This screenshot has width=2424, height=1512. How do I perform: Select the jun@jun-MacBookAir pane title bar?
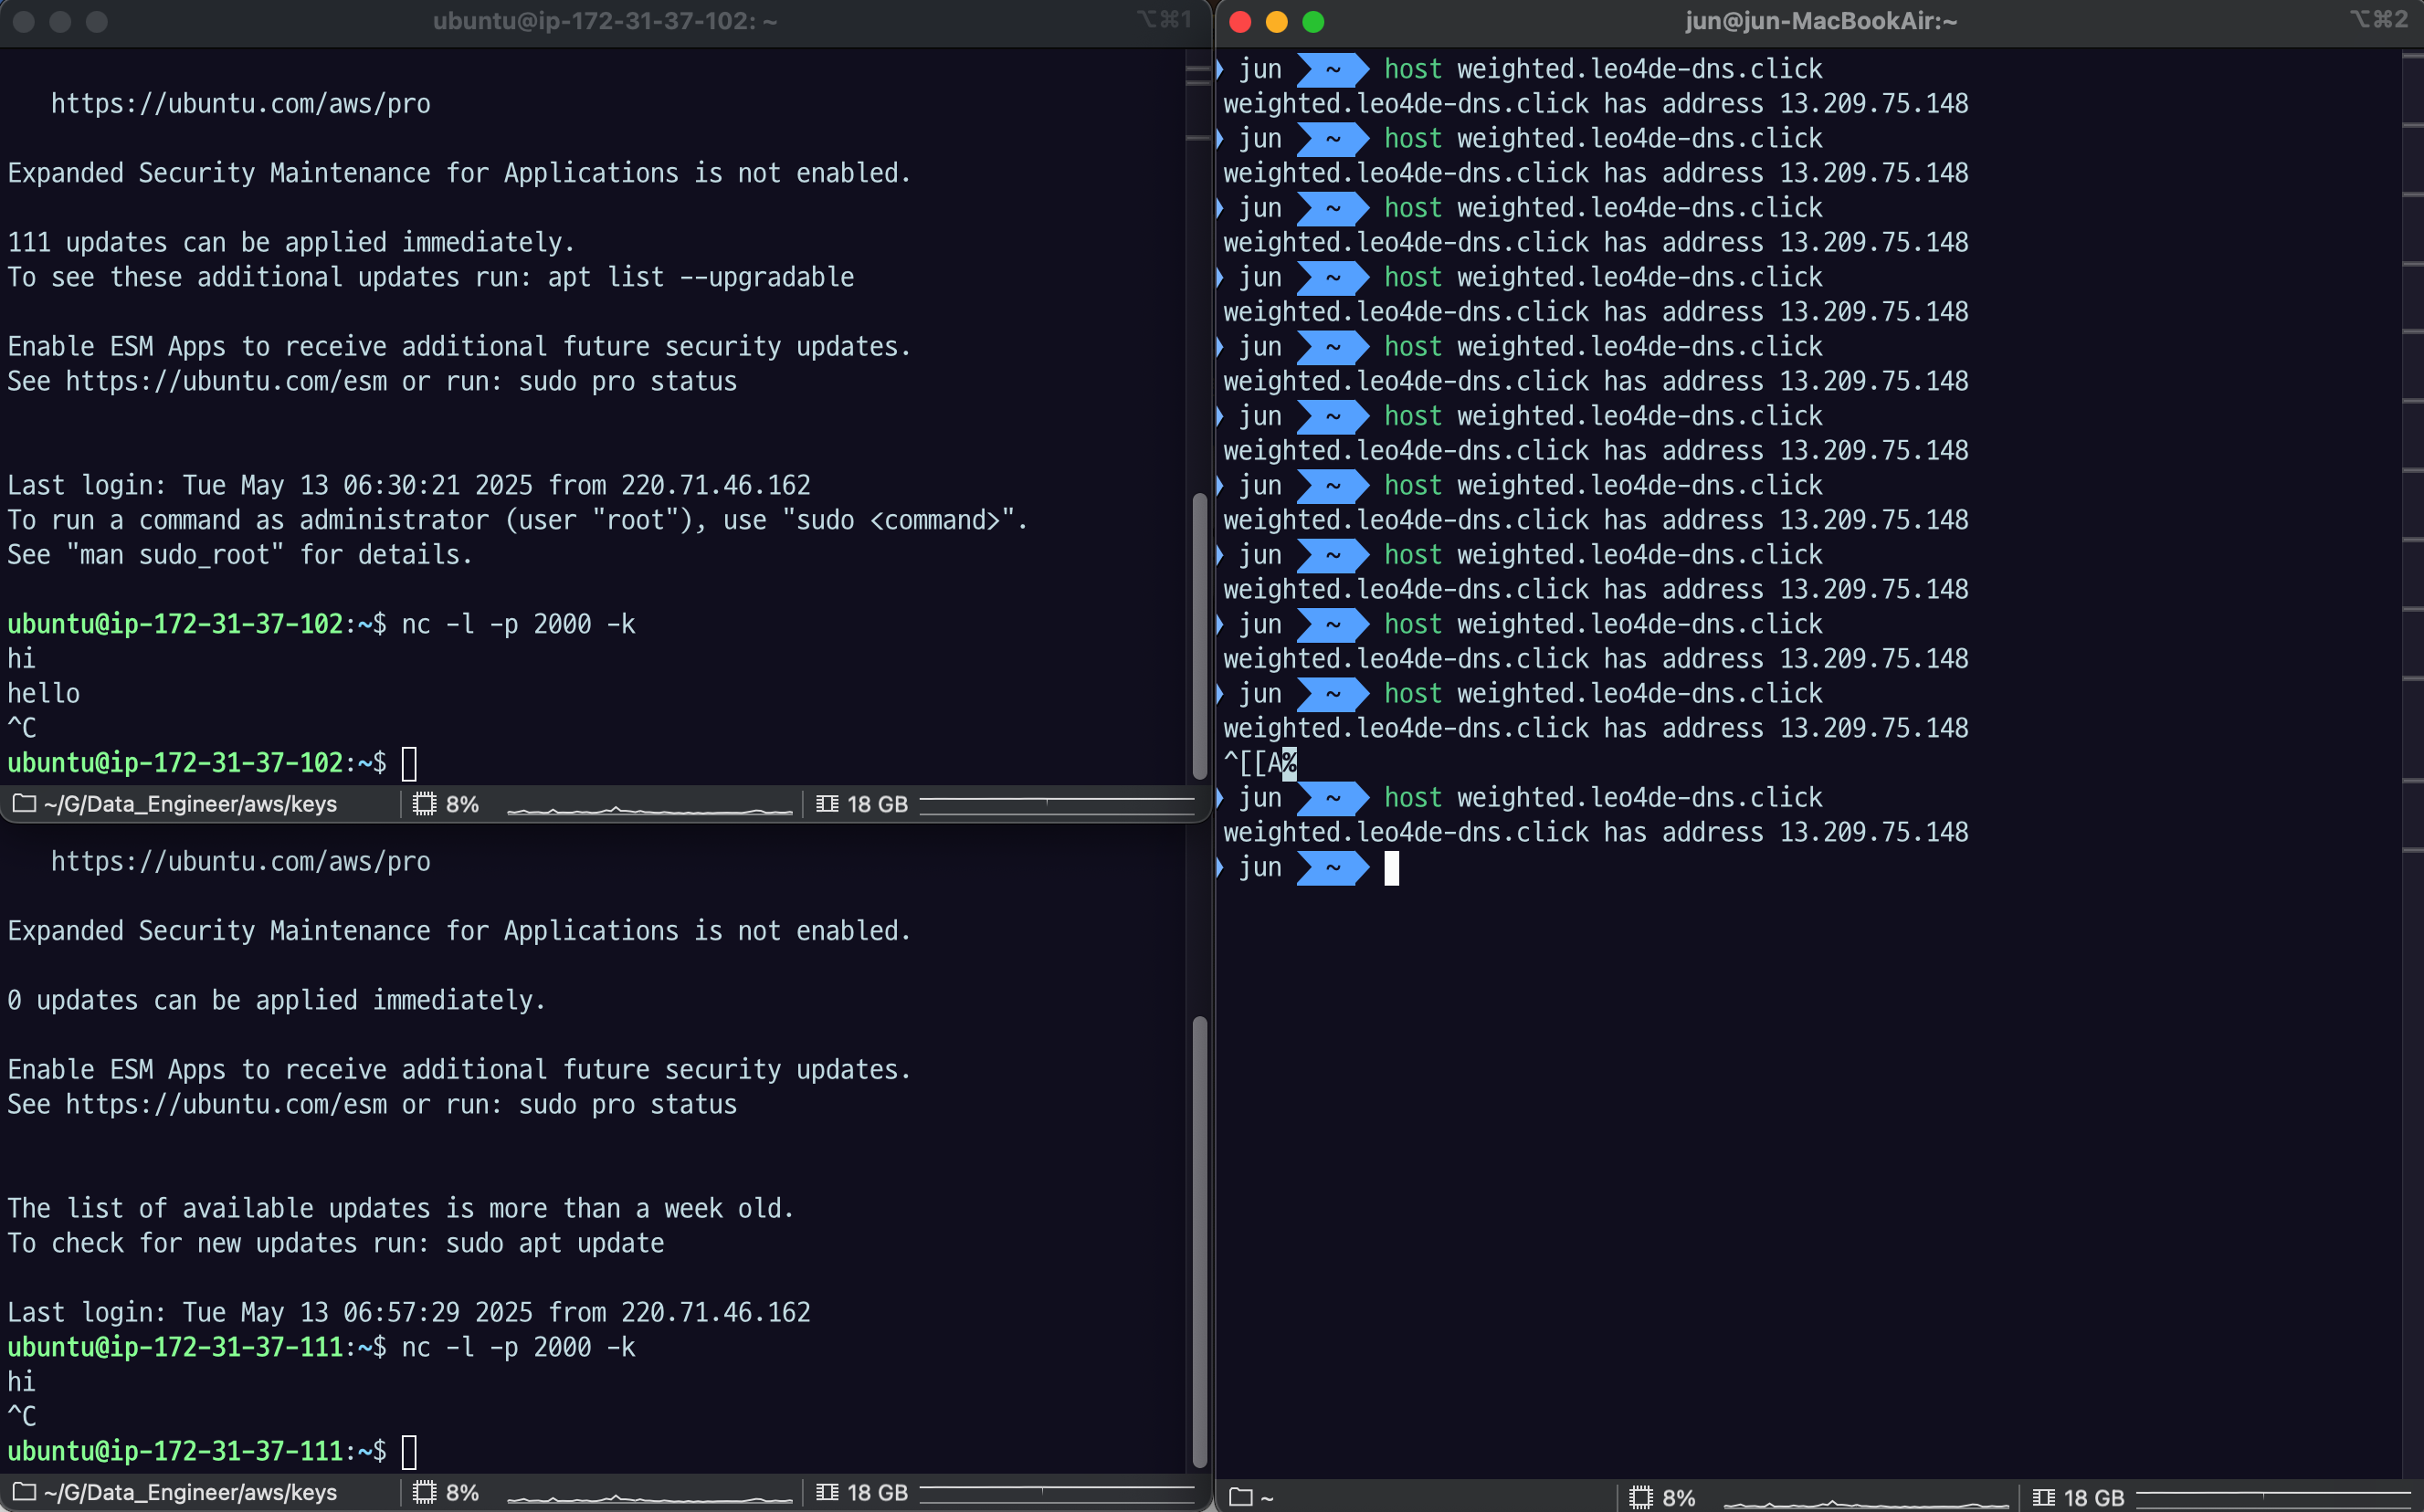1820,21
